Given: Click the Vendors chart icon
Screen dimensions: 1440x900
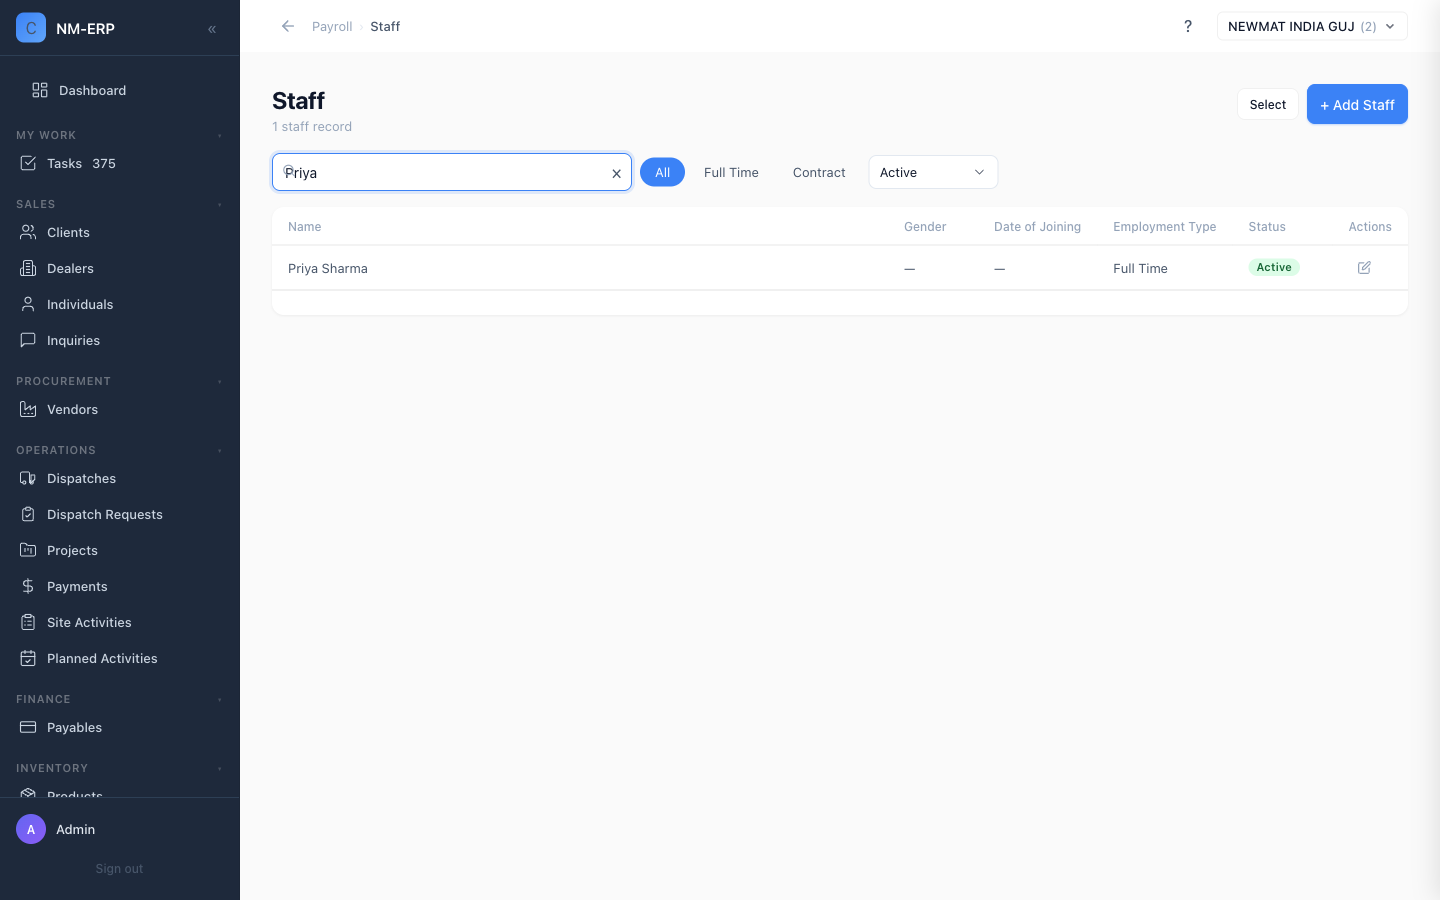Looking at the screenshot, I should 28,409.
